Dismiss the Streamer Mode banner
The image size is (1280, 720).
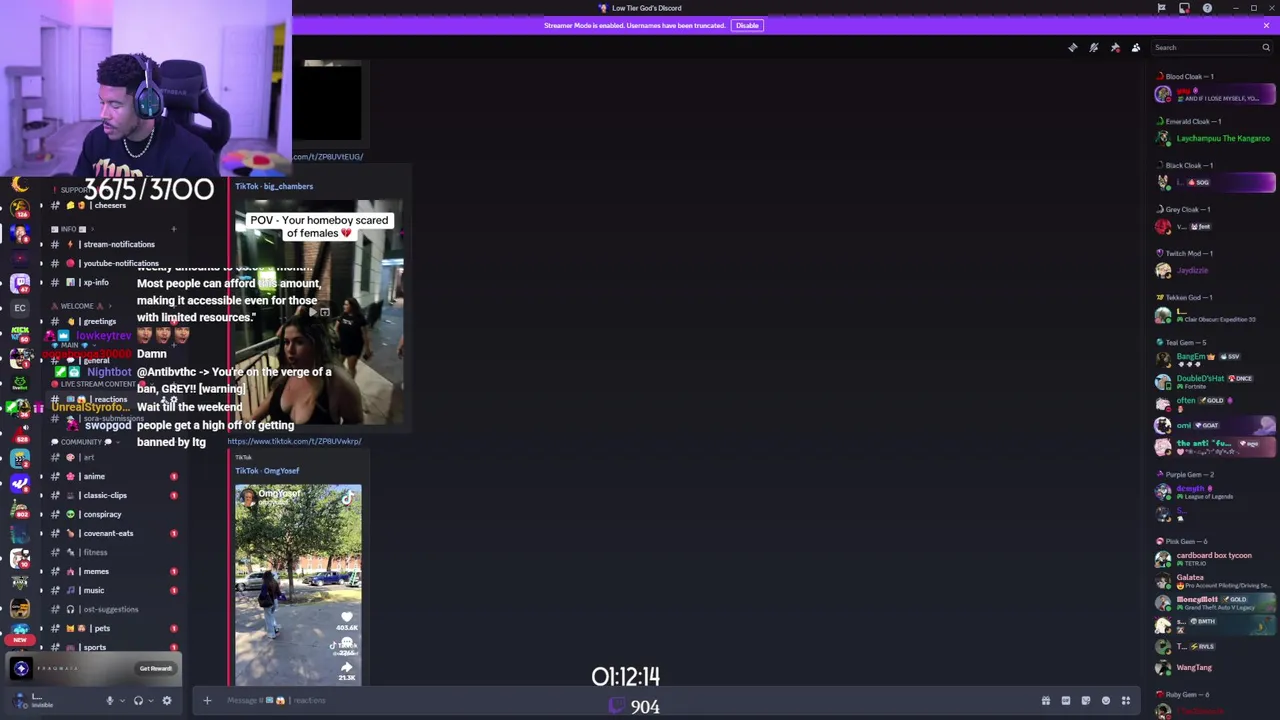click(x=1266, y=25)
